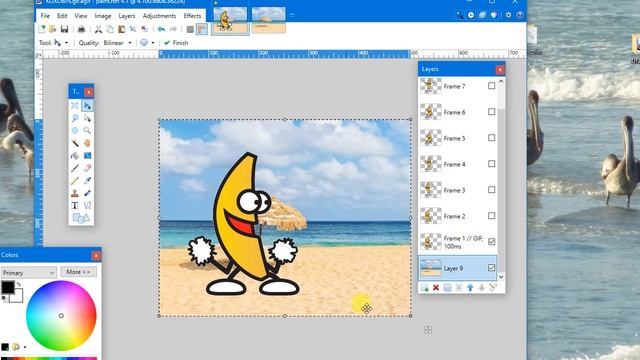Uncheck visibility for Layer 9

click(491, 268)
